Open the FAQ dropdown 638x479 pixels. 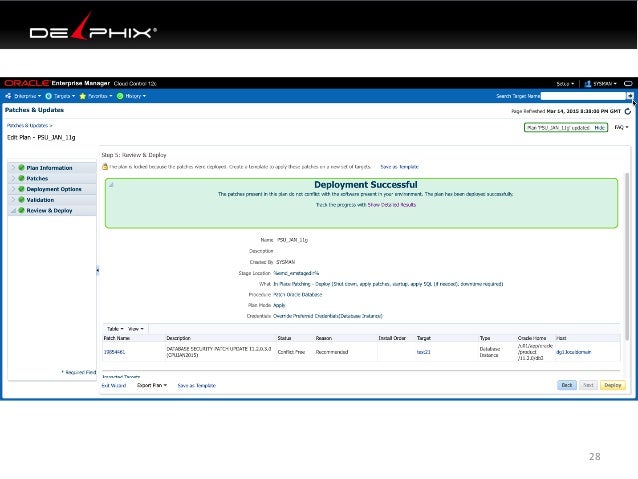621,127
